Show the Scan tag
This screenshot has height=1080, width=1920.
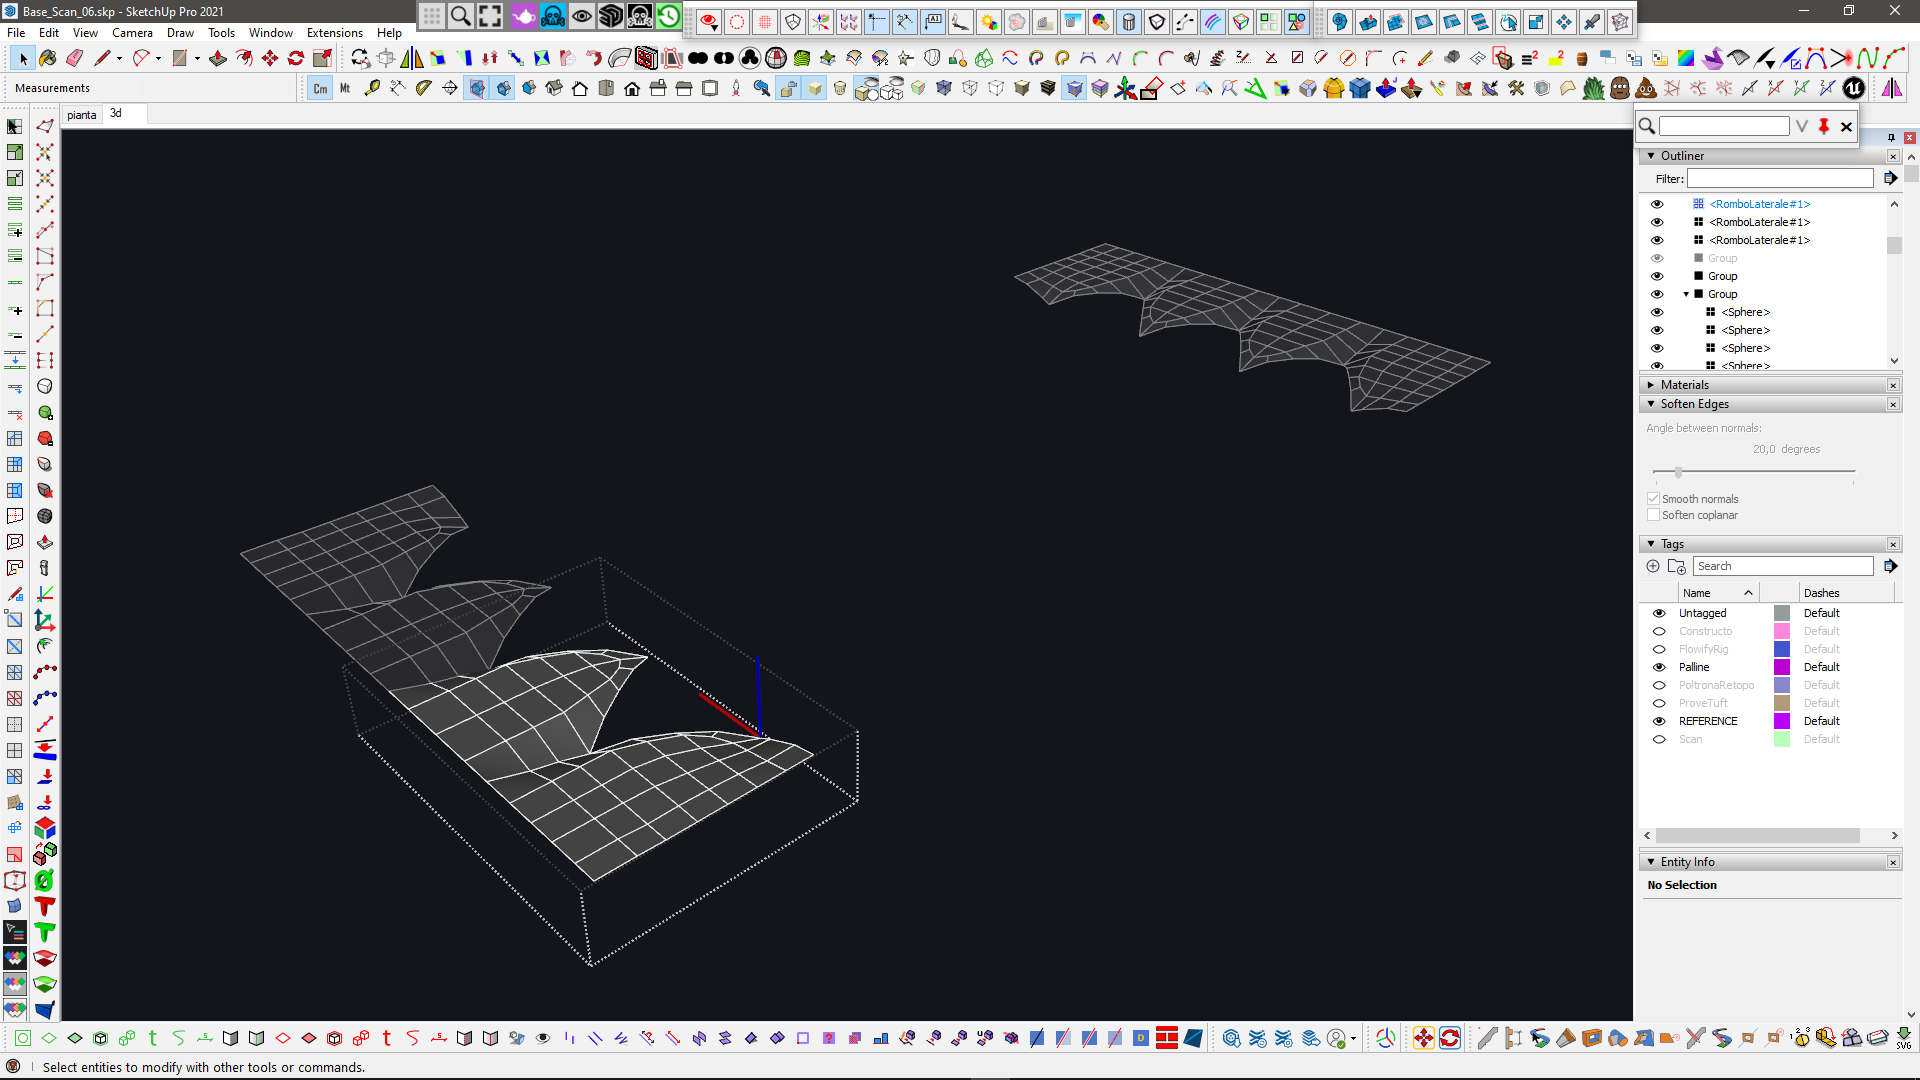pyautogui.click(x=1659, y=739)
